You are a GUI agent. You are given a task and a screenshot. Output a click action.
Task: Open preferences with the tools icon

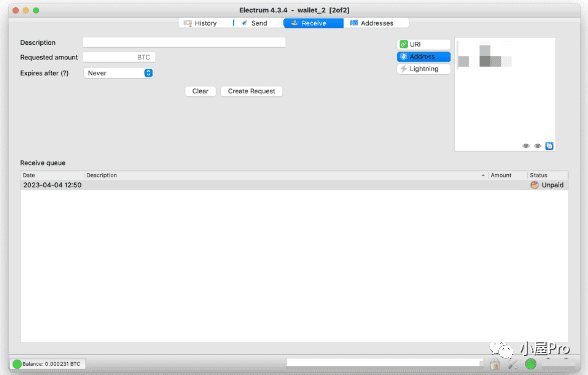pos(513,364)
